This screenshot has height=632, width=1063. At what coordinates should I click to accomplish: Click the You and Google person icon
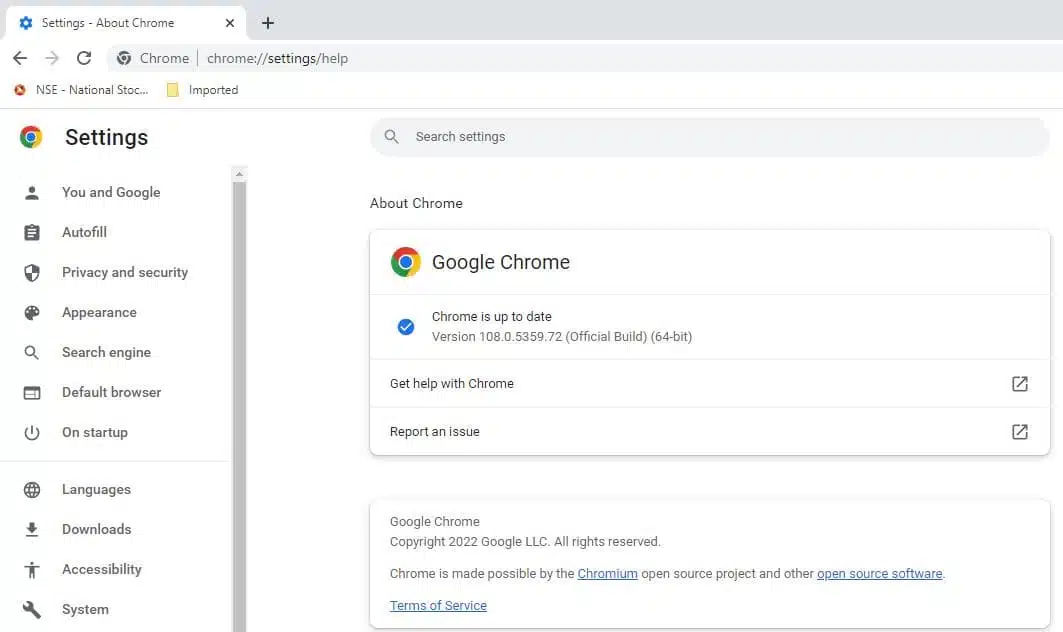point(32,193)
